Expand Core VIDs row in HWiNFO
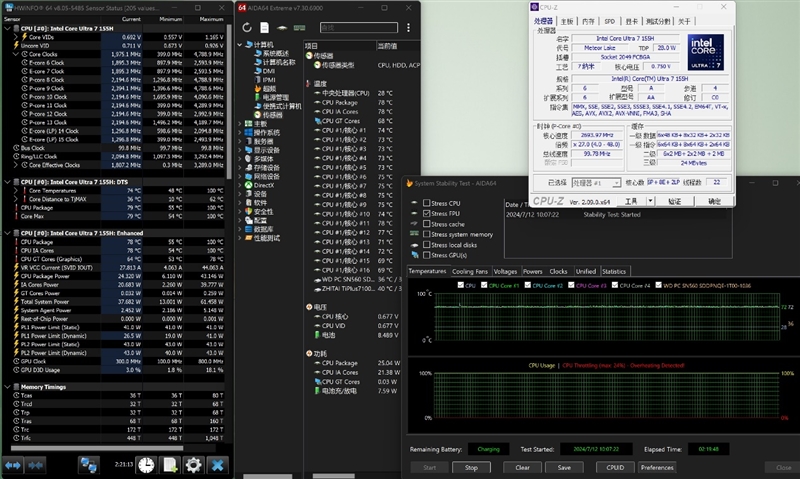 tap(15, 37)
